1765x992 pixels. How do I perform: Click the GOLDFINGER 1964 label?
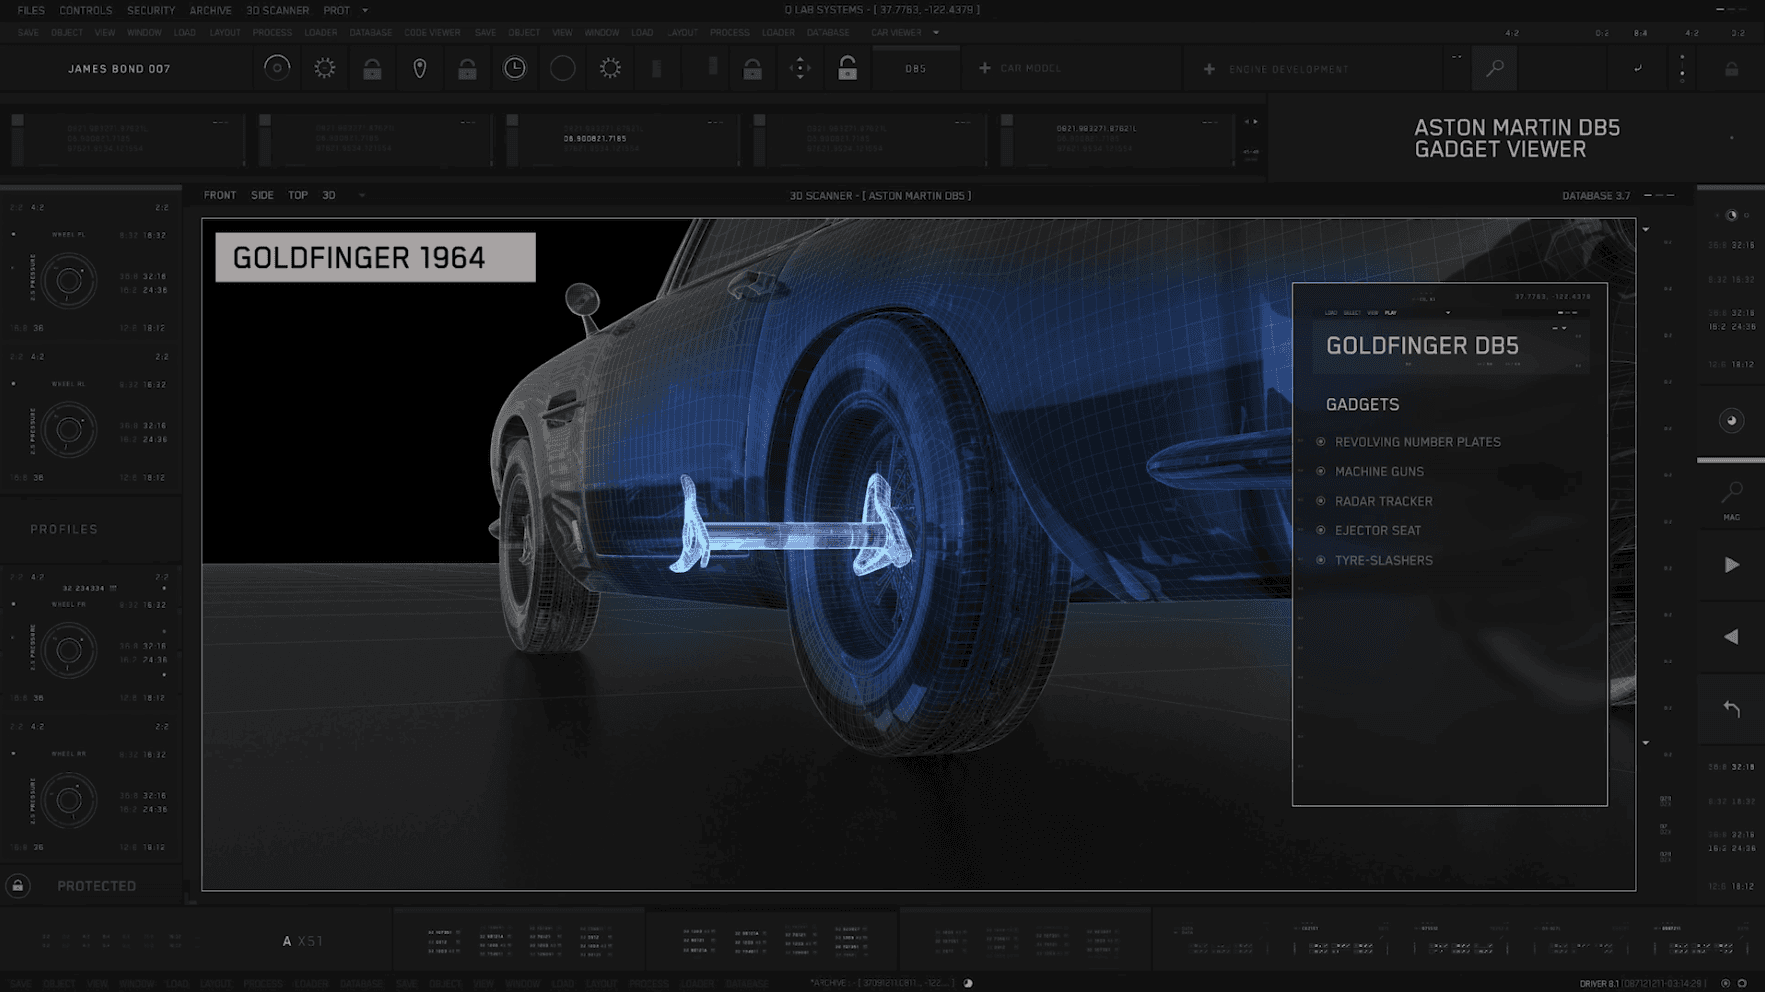375,258
